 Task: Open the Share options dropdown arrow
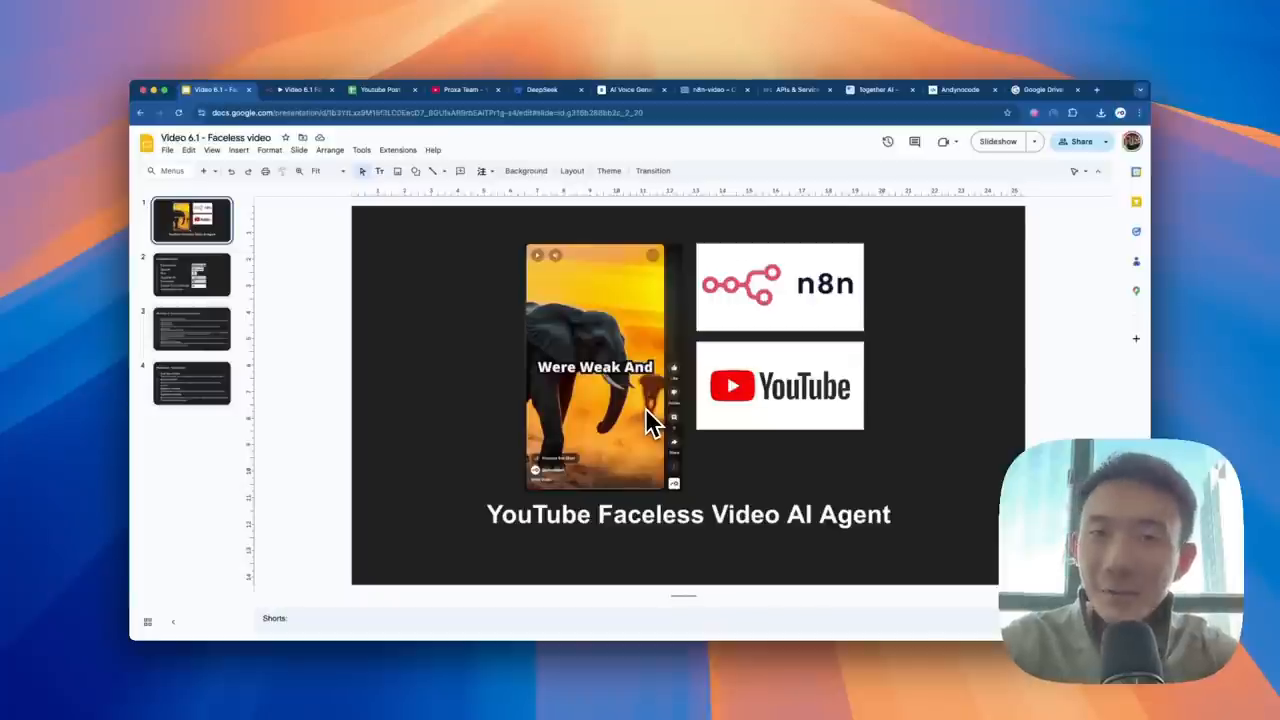click(1105, 142)
